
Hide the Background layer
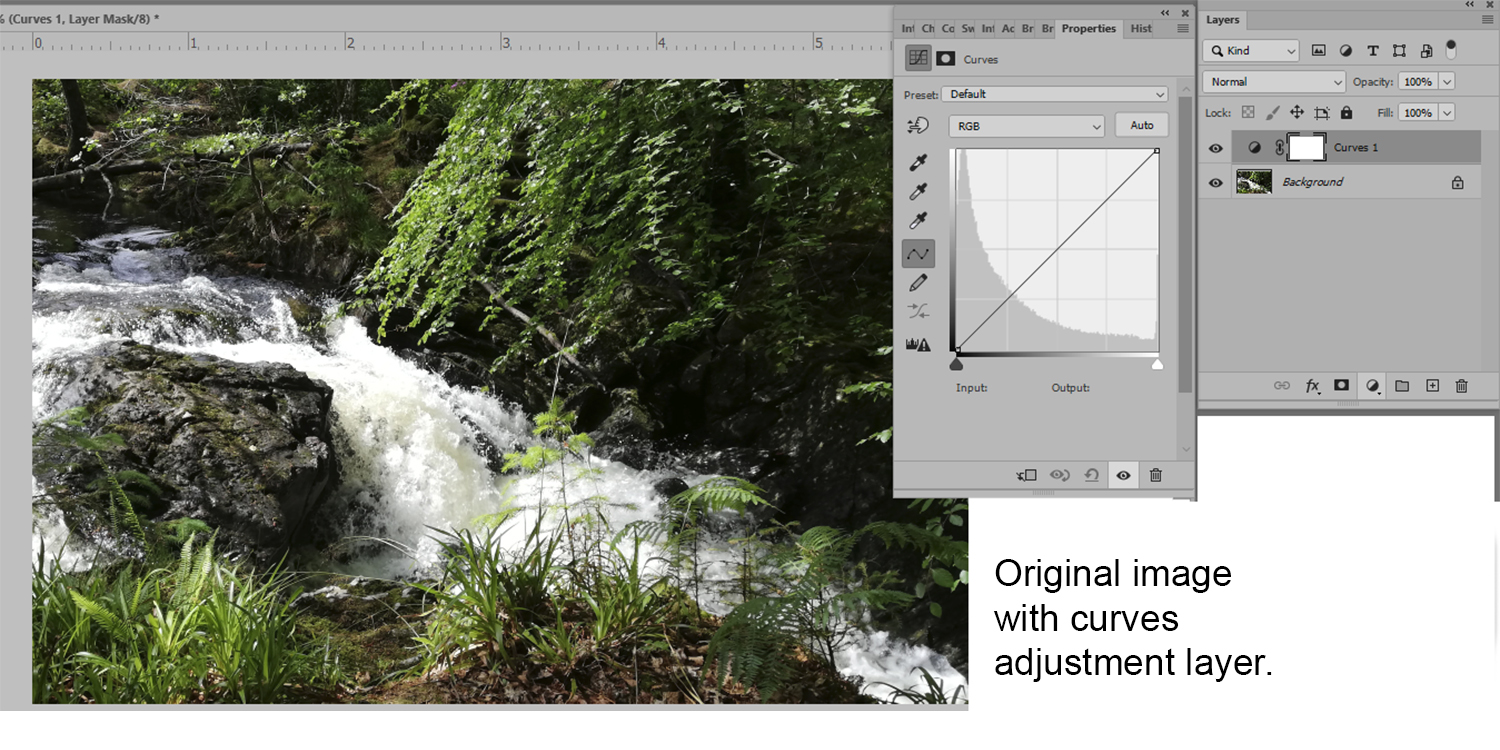click(x=1215, y=181)
